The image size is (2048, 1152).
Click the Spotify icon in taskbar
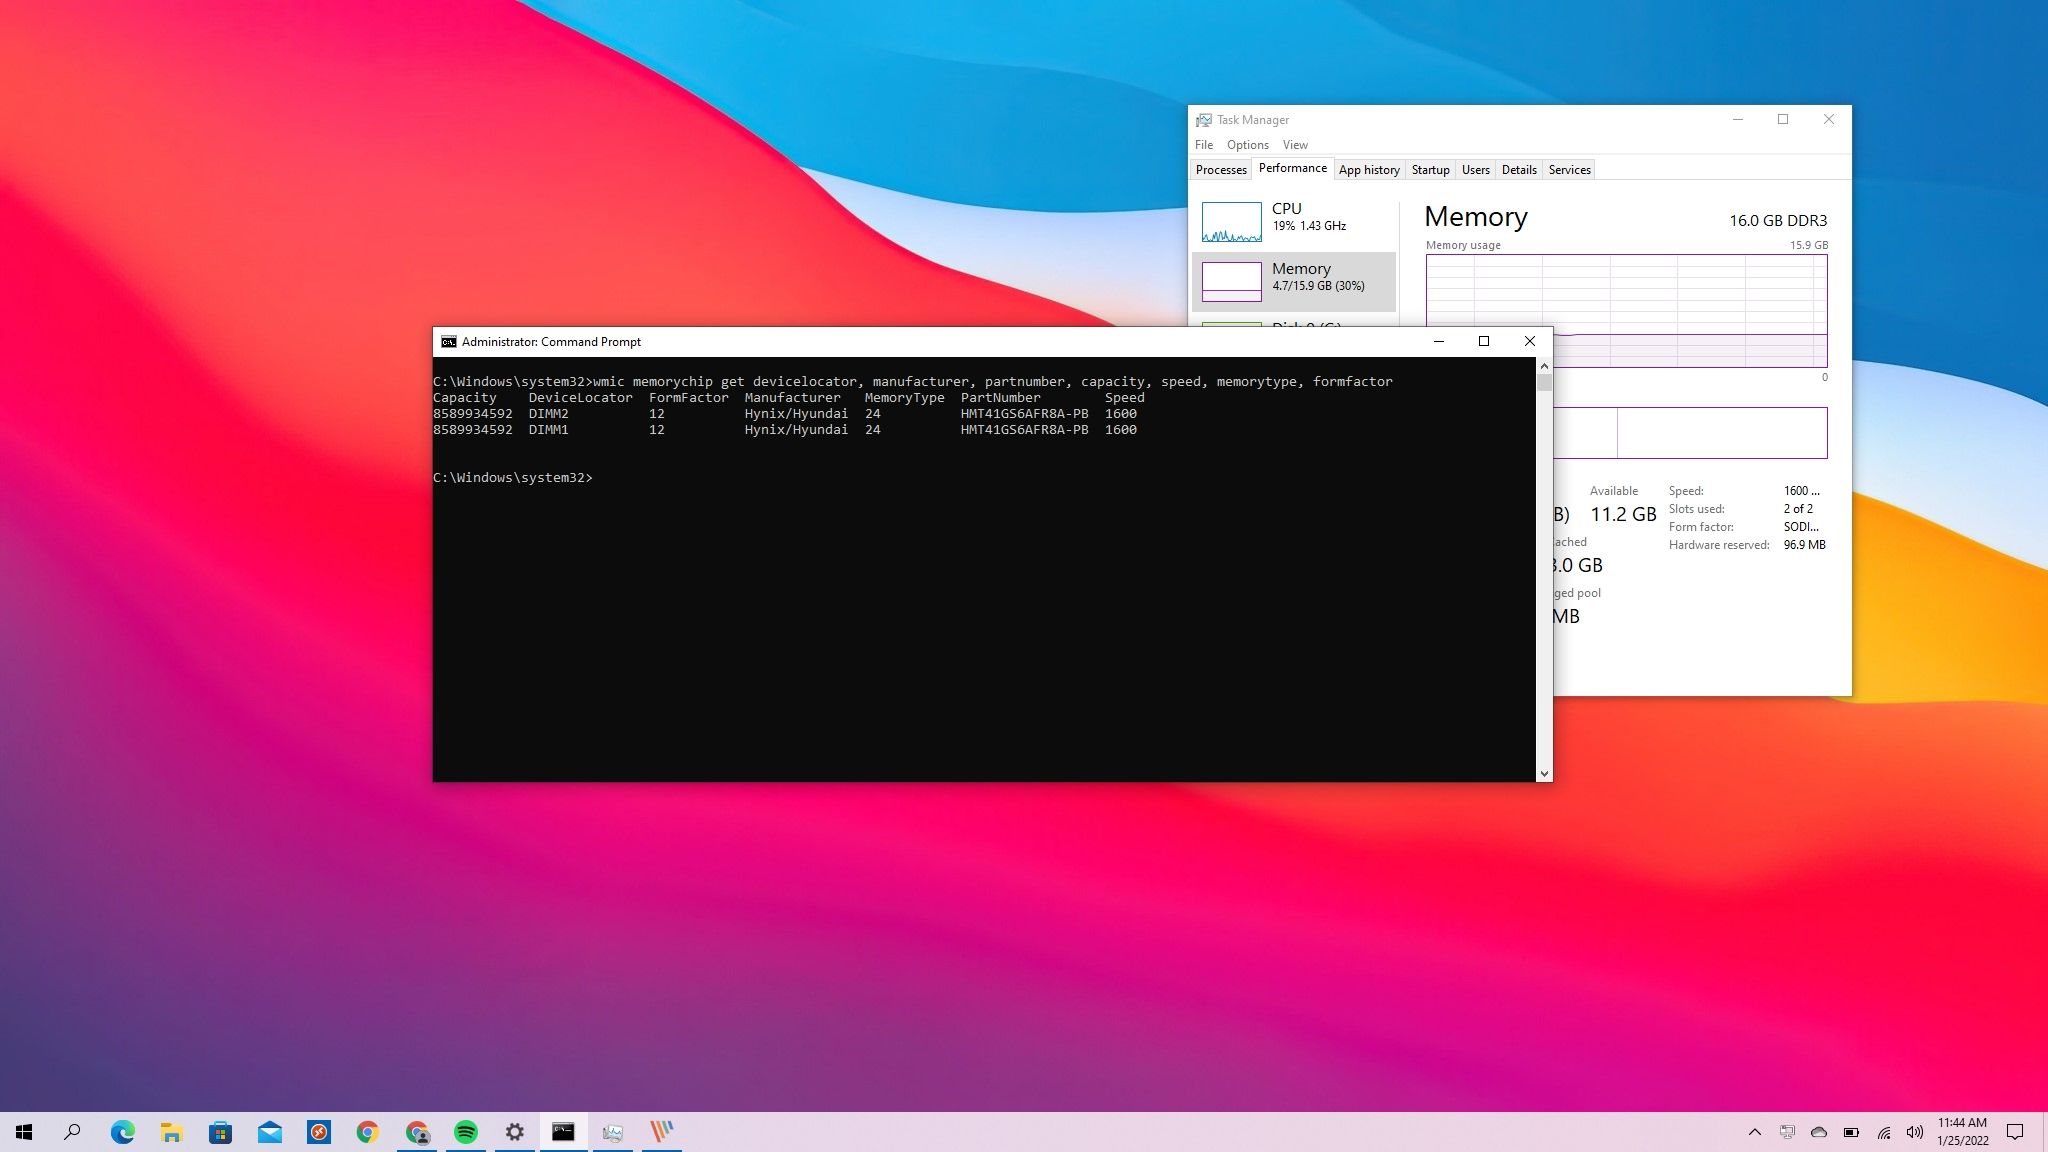466,1131
